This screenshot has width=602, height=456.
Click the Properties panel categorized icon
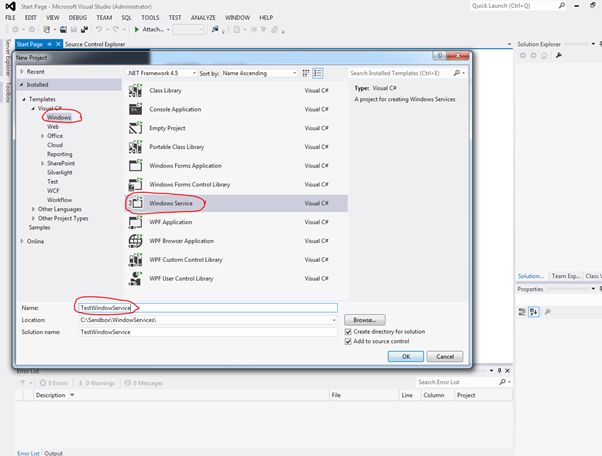(522, 312)
